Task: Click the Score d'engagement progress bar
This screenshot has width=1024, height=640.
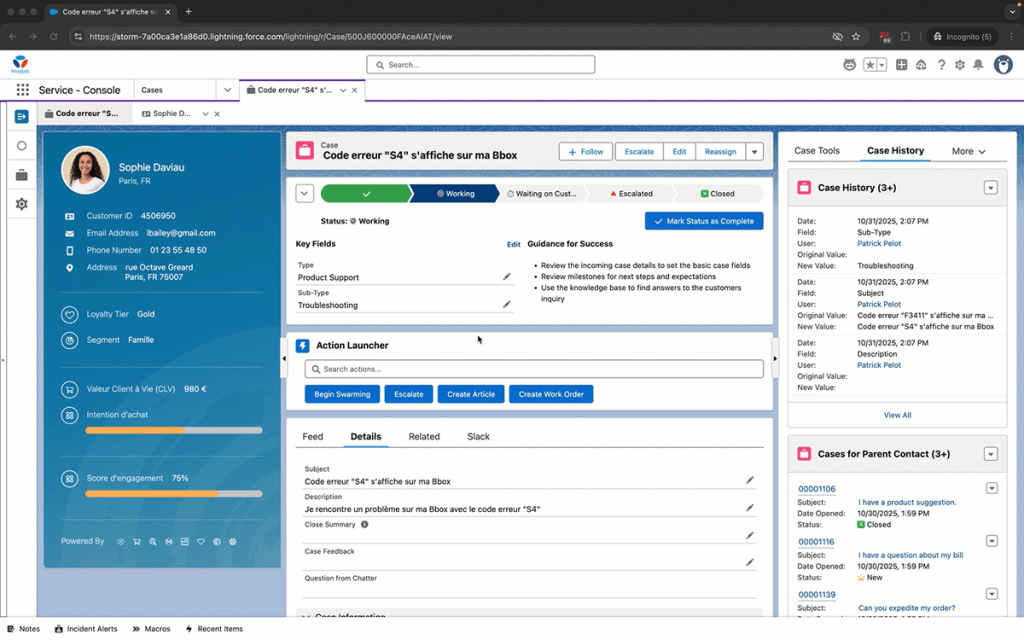Action: point(174,494)
